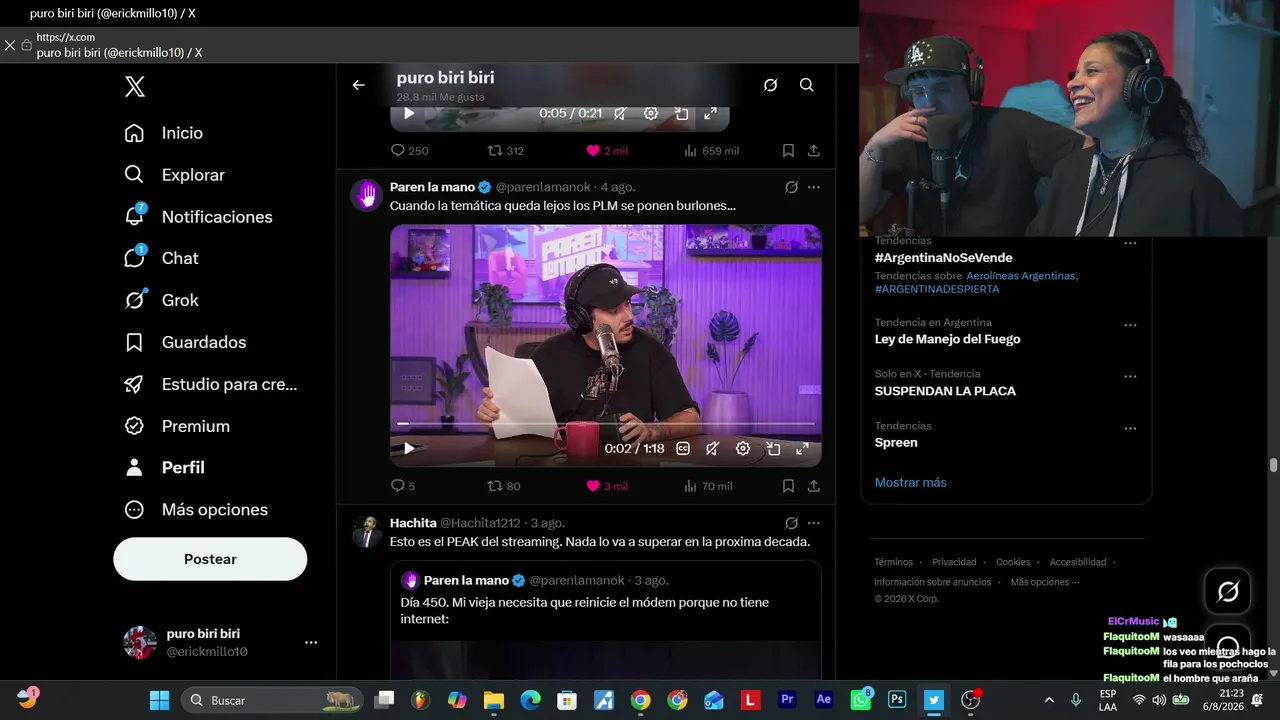Viewport: 1280px width, 720px height.
Task: Open the Spreen trend
Action: pos(896,442)
